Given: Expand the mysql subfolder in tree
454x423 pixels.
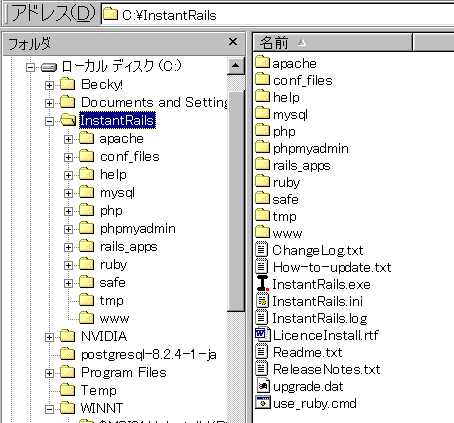Looking at the screenshot, I should (68, 193).
